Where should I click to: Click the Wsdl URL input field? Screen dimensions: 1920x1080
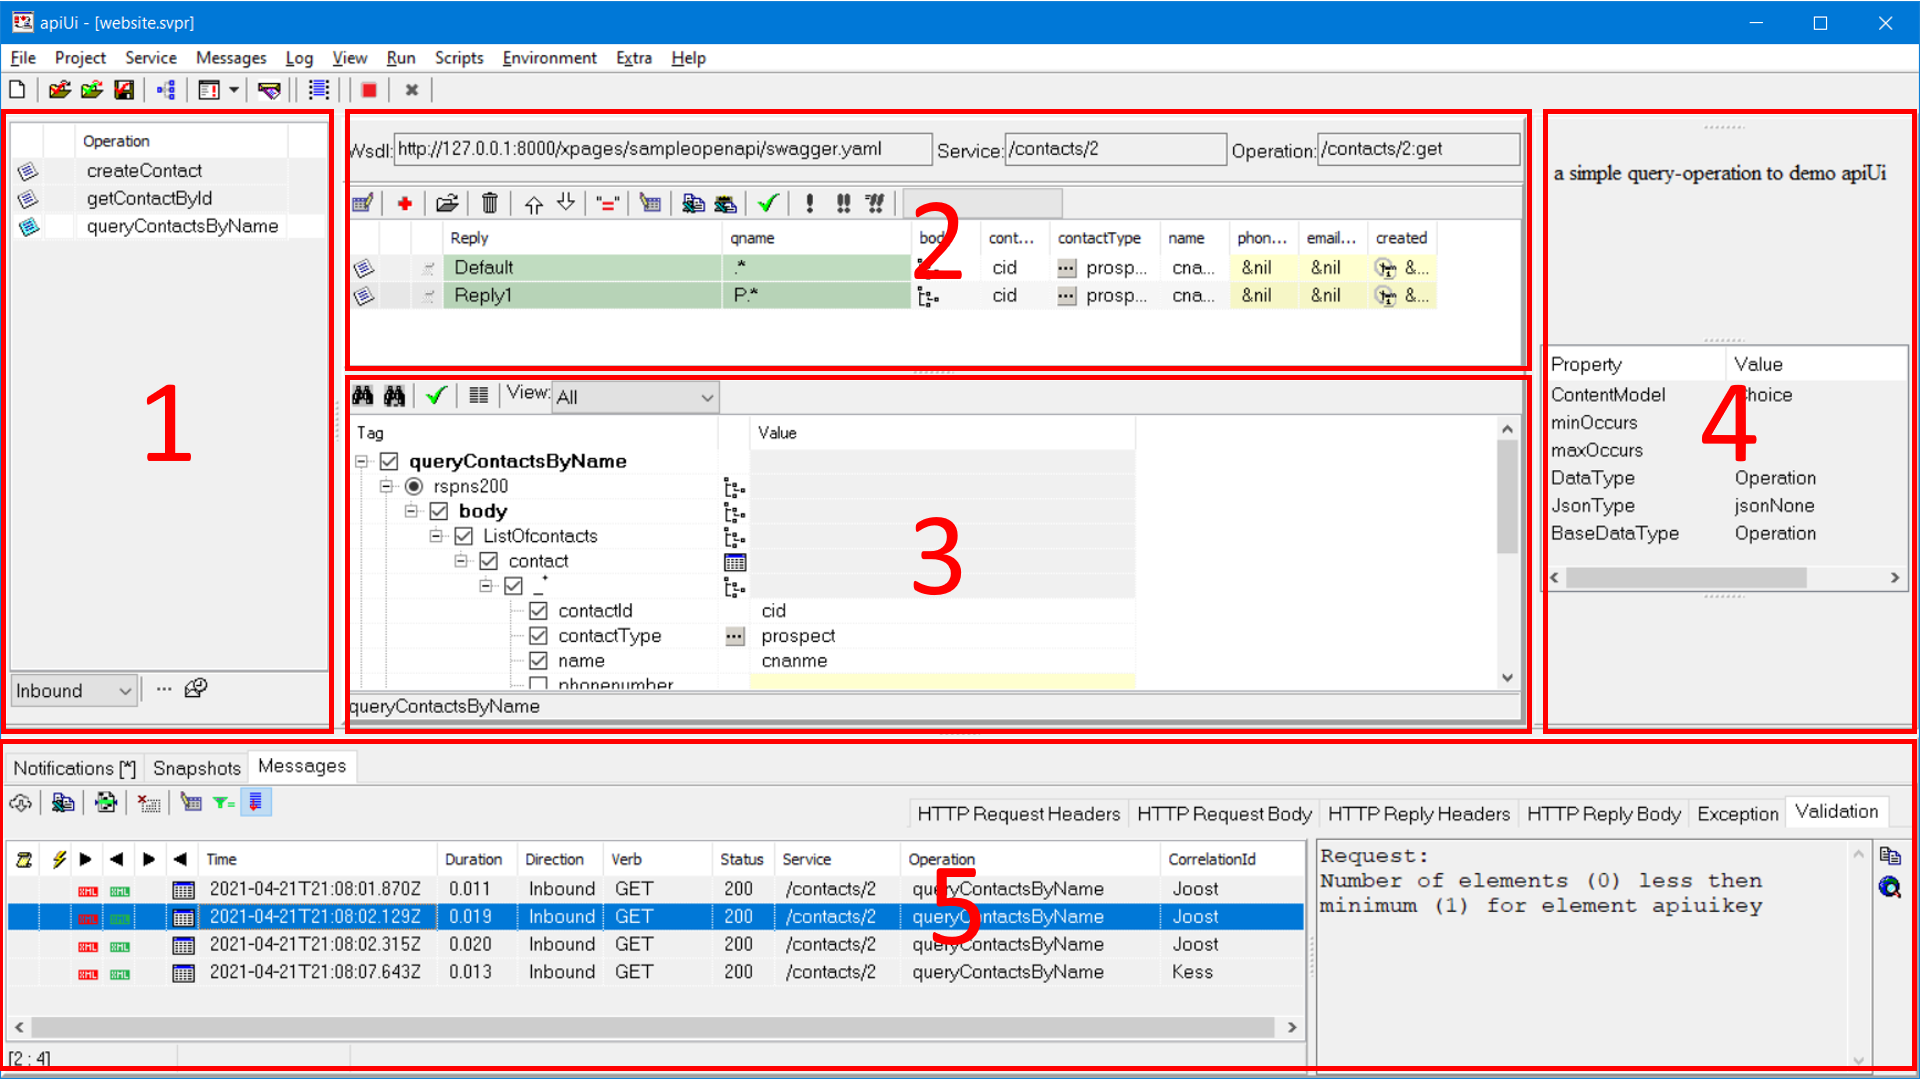coord(662,149)
